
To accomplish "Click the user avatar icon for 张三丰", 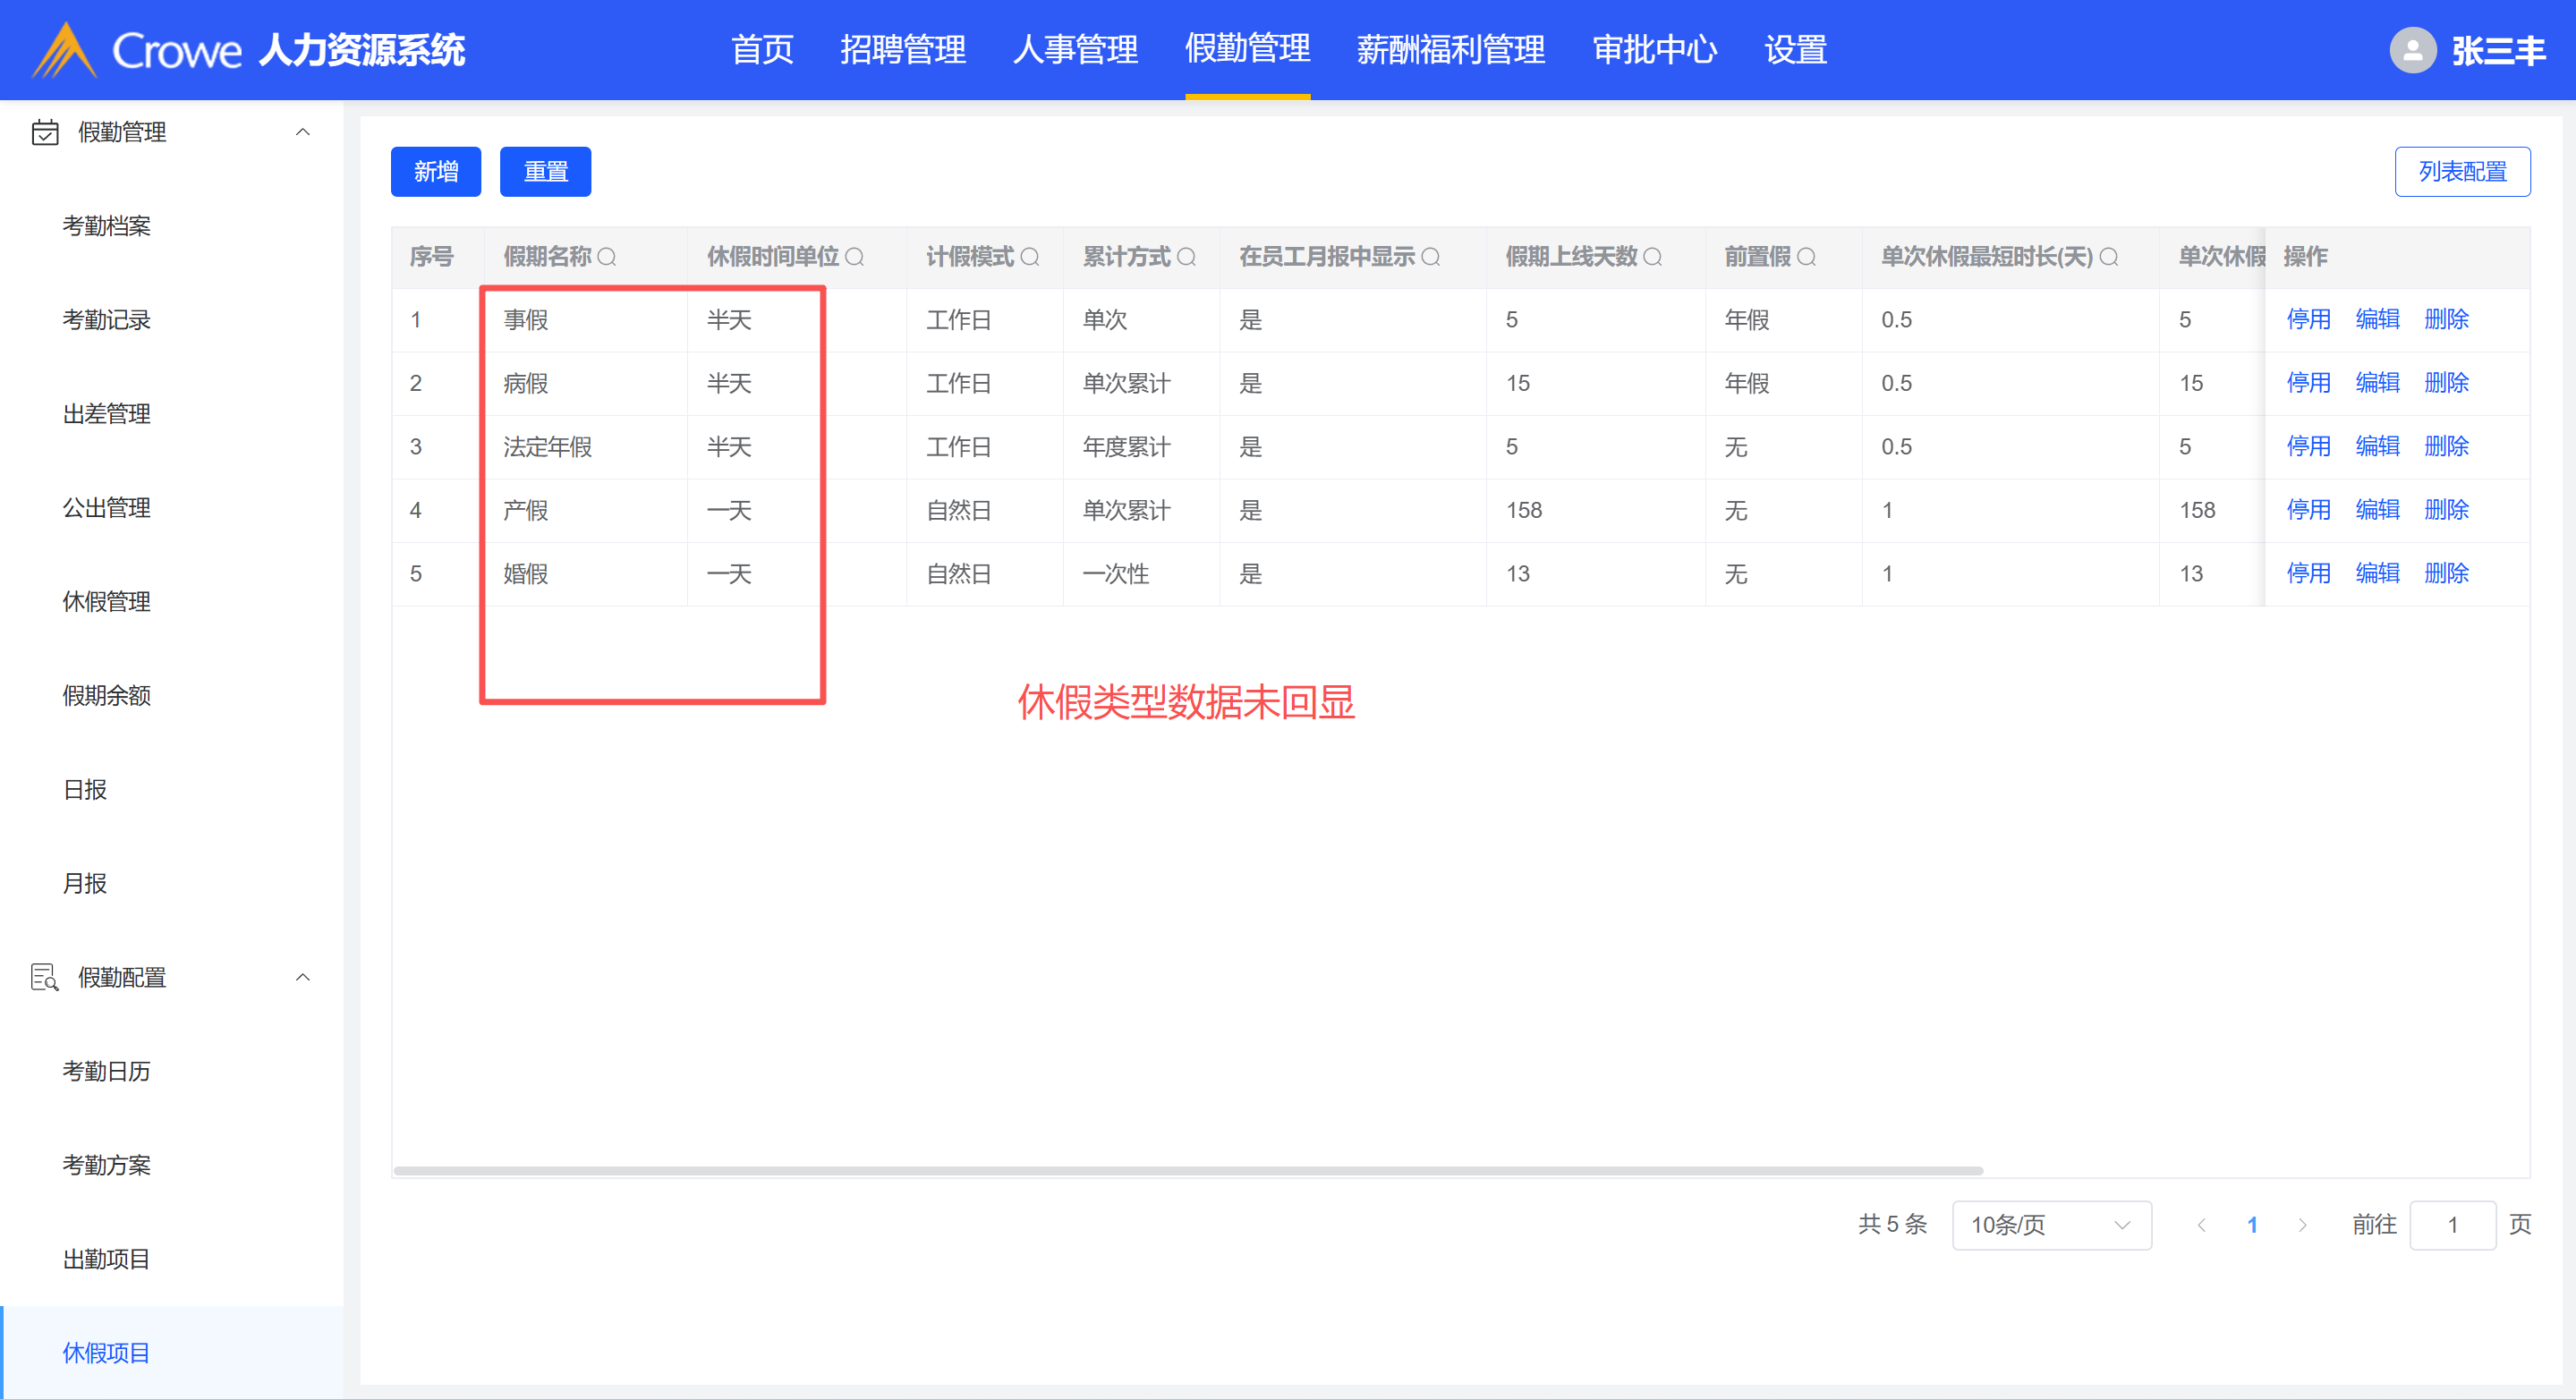I will click(2412, 50).
